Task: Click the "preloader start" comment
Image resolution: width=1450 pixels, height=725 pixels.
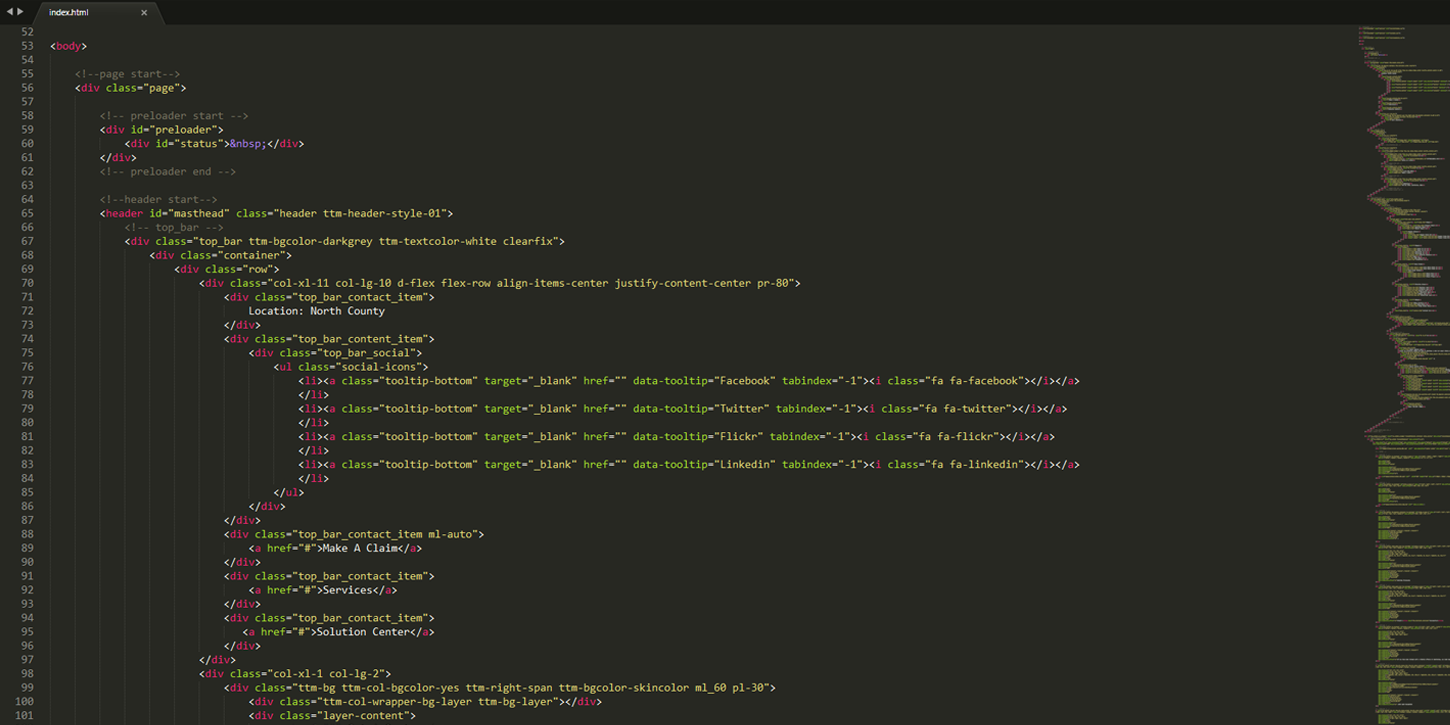Action: [x=174, y=116]
